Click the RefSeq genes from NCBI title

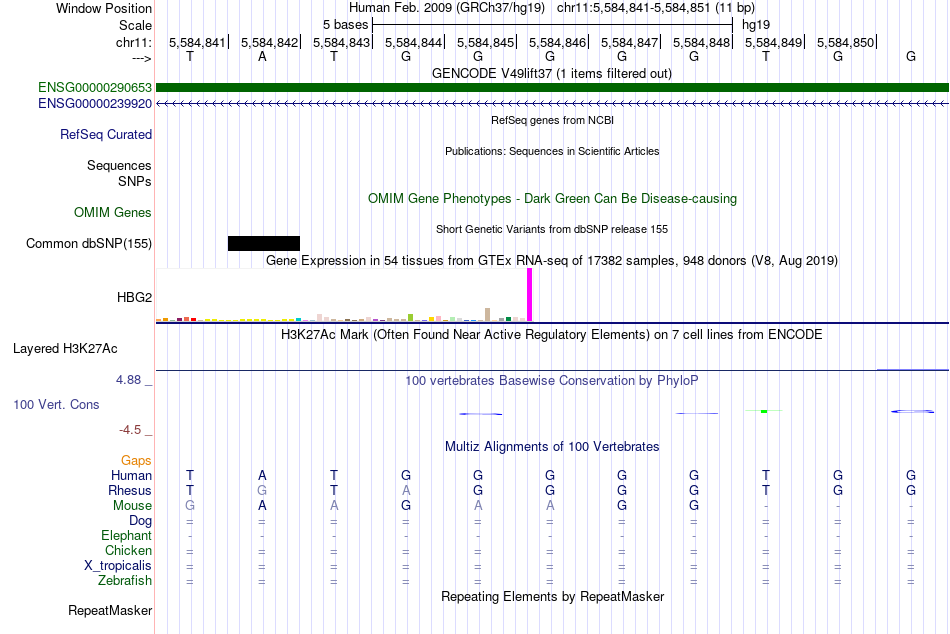point(552,120)
